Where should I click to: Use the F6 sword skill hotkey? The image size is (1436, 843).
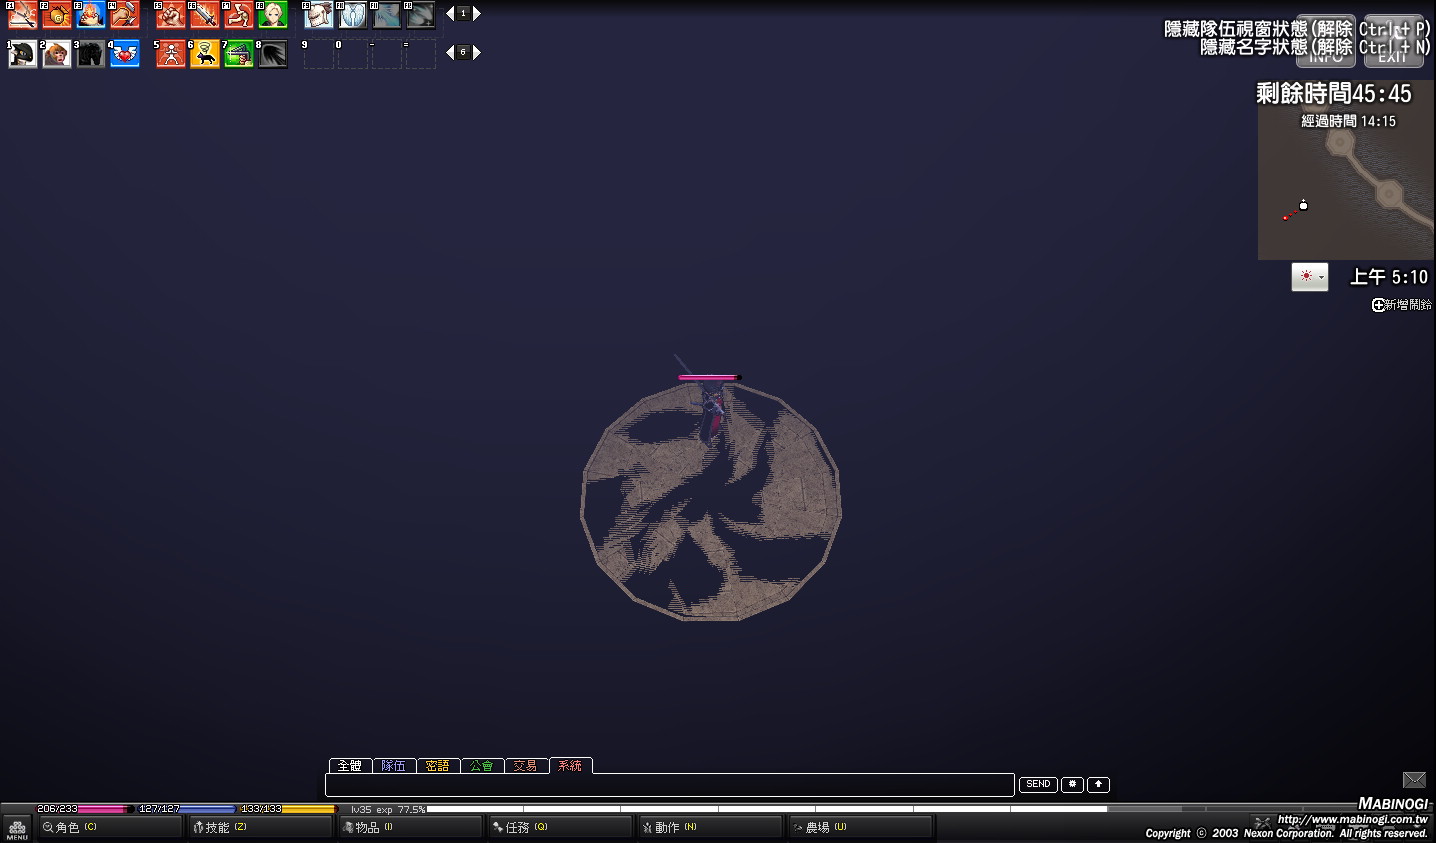(204, 15)
